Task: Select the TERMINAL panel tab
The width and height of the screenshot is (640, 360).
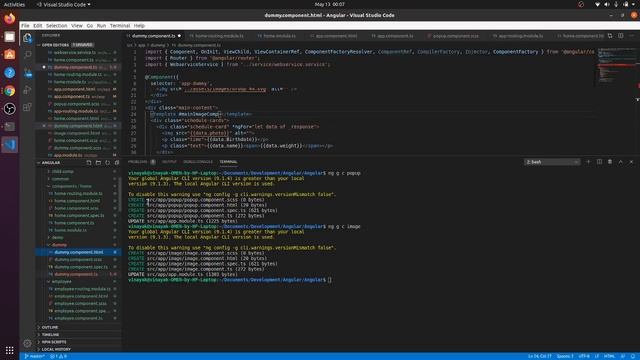Action: click(x=228, y=162)
